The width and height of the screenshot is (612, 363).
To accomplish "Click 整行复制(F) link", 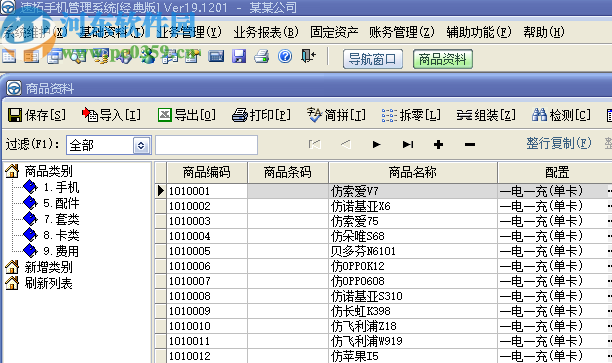I will pyautogui.click(x=559, y=143).
